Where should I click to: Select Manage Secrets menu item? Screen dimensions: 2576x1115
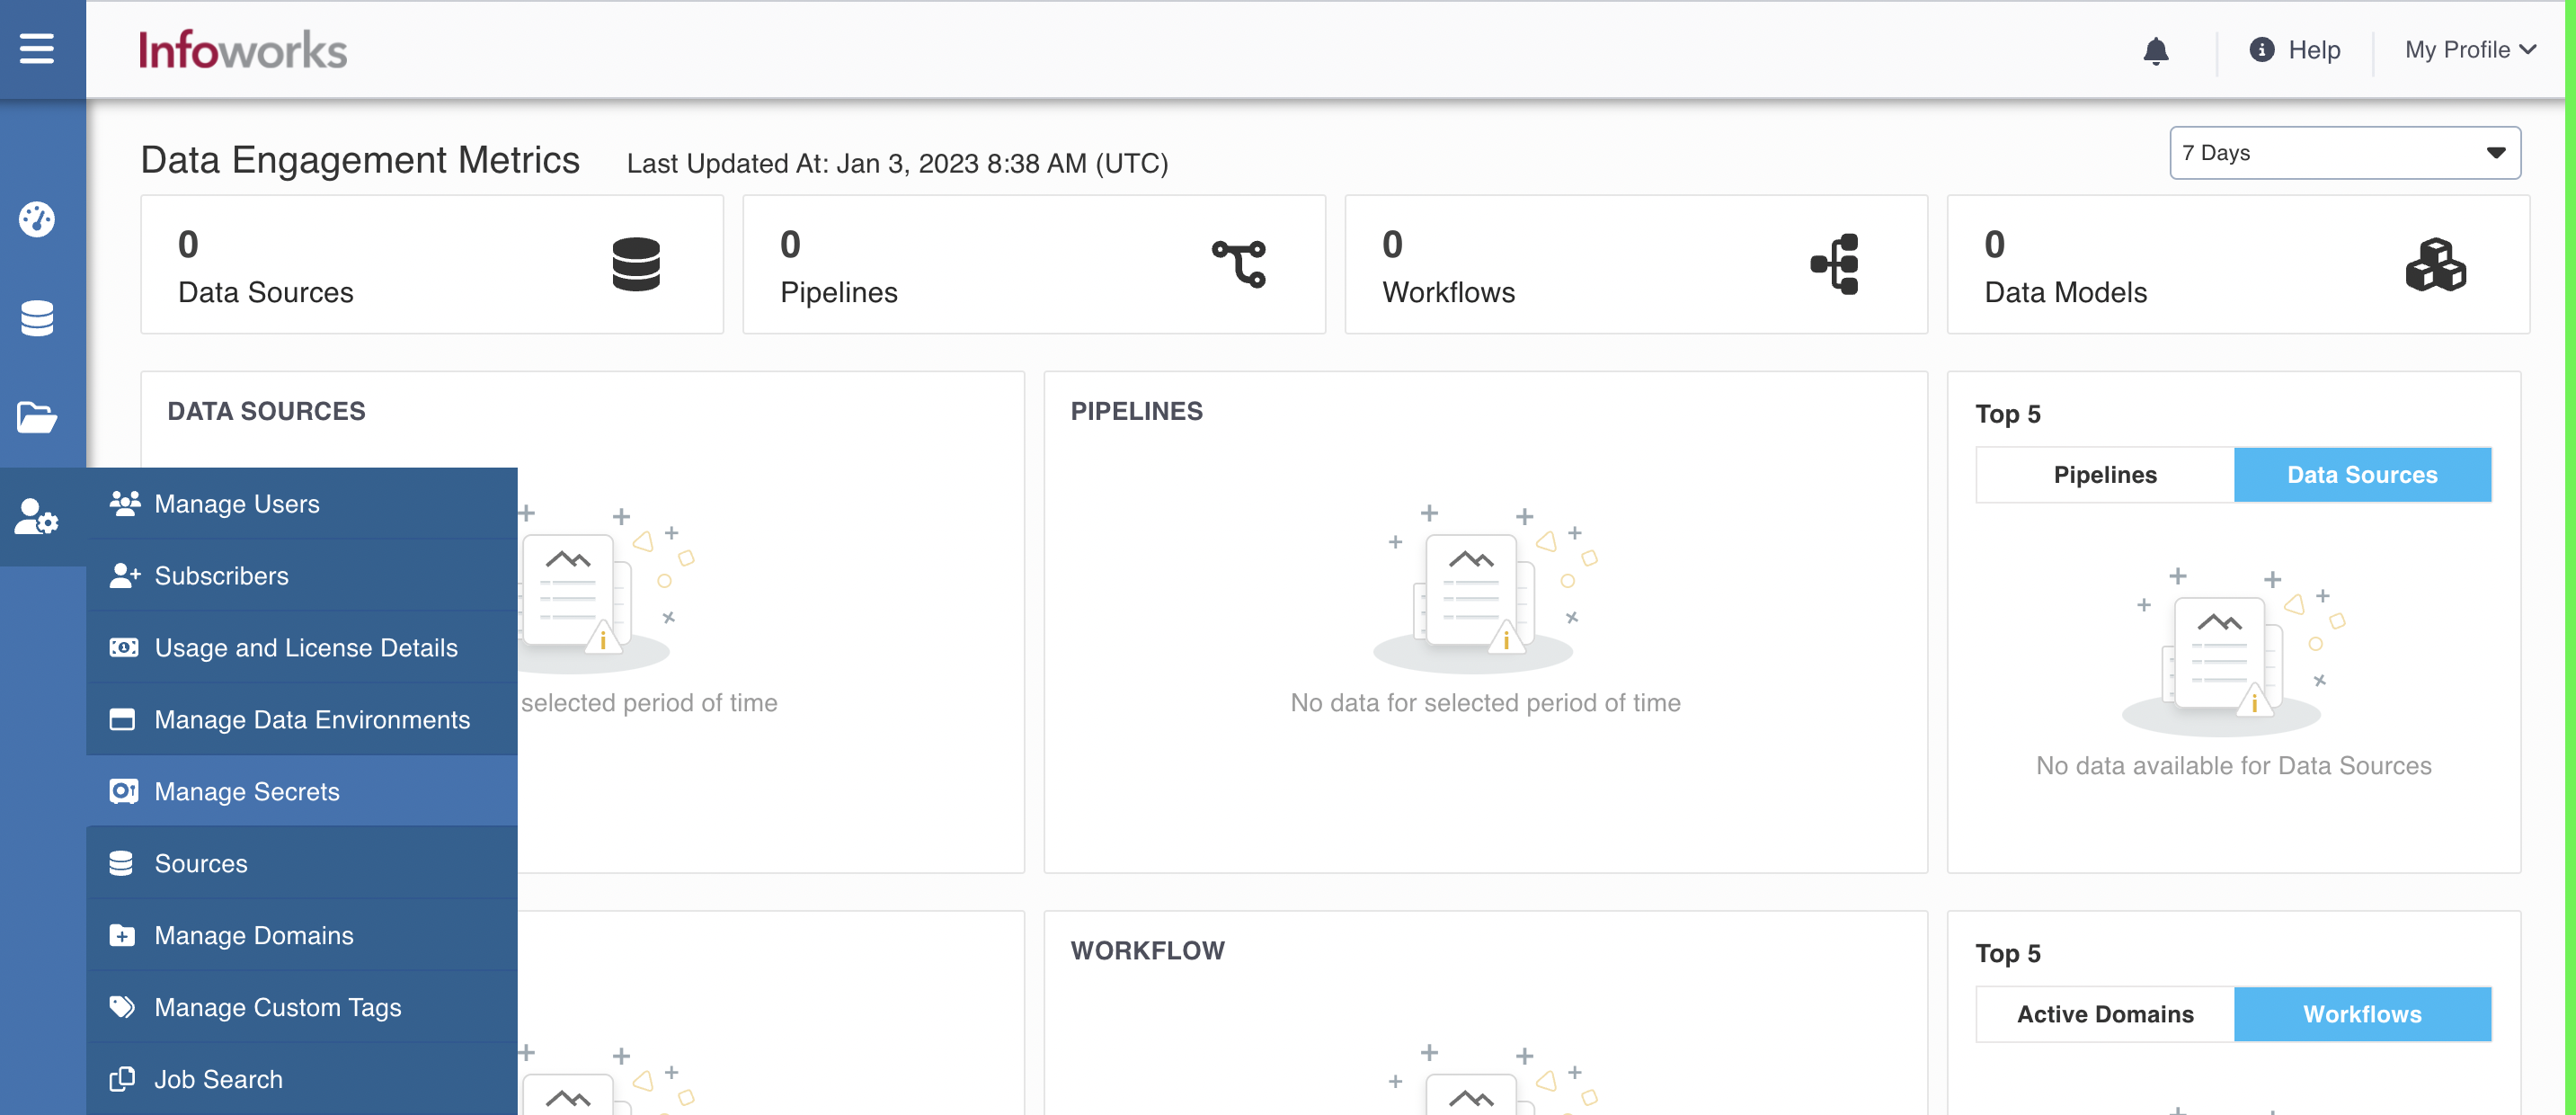click(302, 791)
